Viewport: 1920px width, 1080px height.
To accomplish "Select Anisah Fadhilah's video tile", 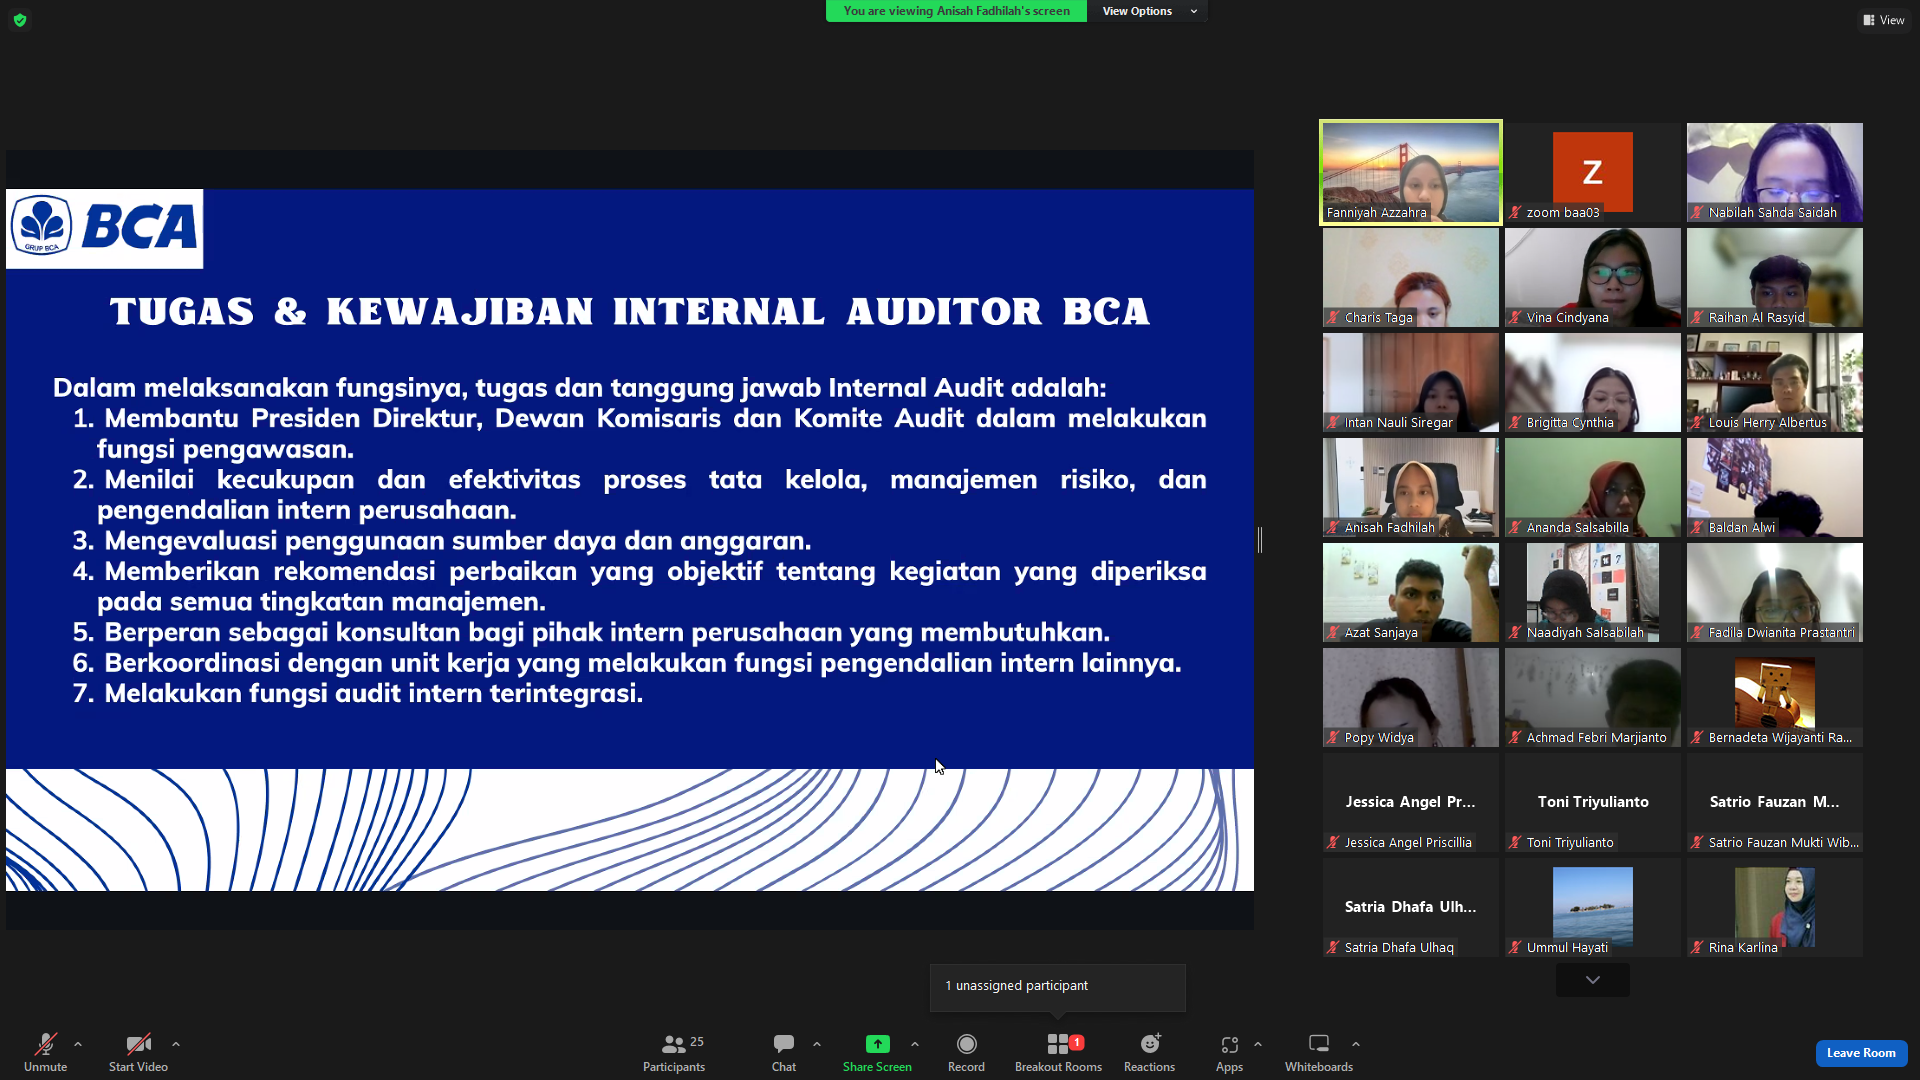I will coord(1411,487).
